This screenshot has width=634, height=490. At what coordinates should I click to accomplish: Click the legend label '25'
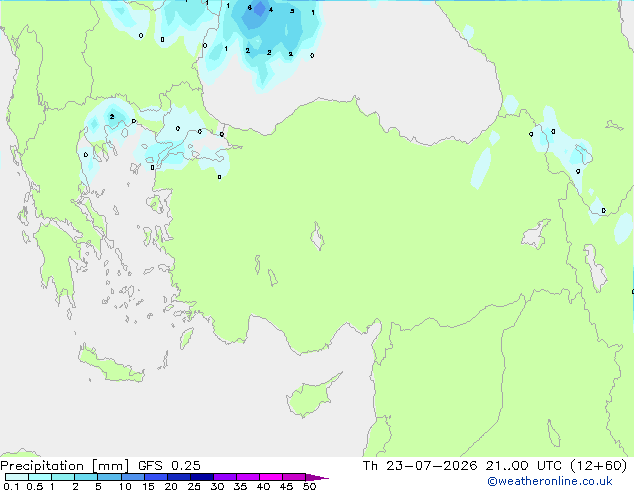click(x=194, y=486)
